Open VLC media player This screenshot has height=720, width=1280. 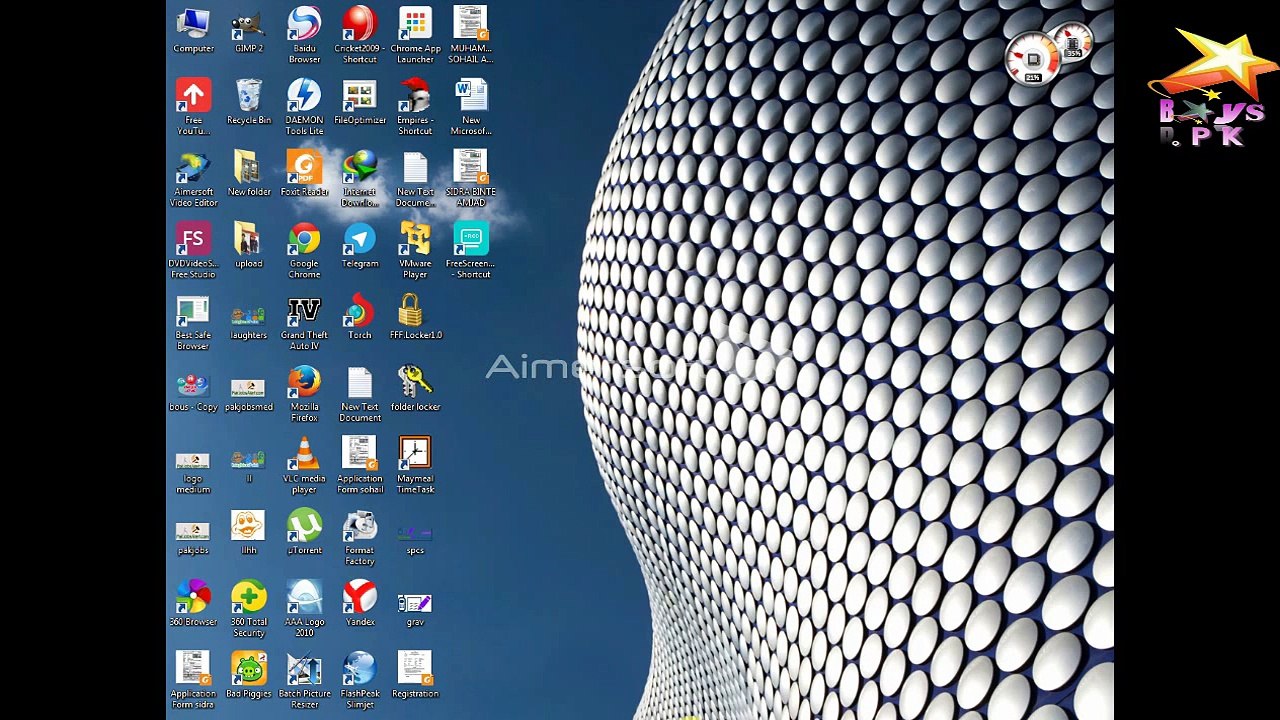pyautogui.click(x=304, y=465)
